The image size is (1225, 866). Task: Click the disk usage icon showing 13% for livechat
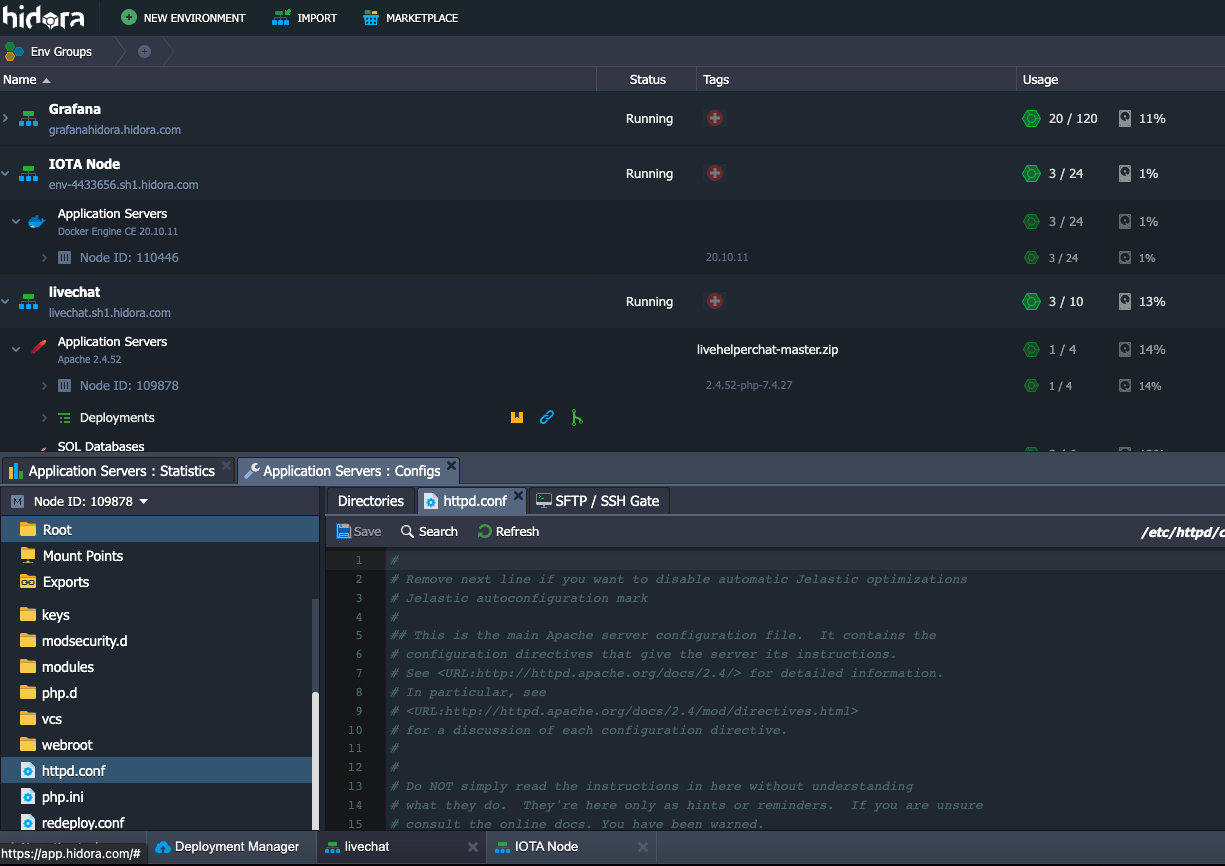pos(1124,301)
